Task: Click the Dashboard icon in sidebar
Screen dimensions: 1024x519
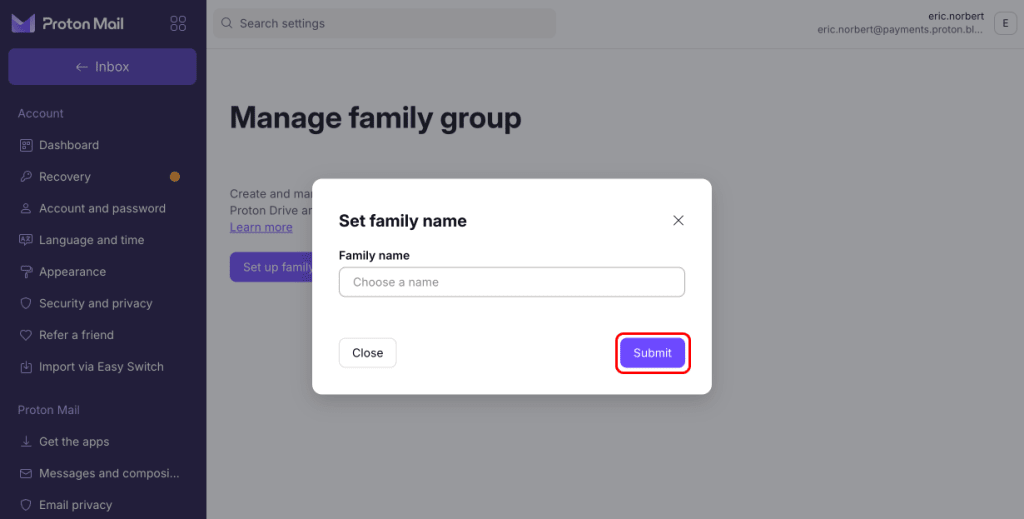Action: pos(25,145)
